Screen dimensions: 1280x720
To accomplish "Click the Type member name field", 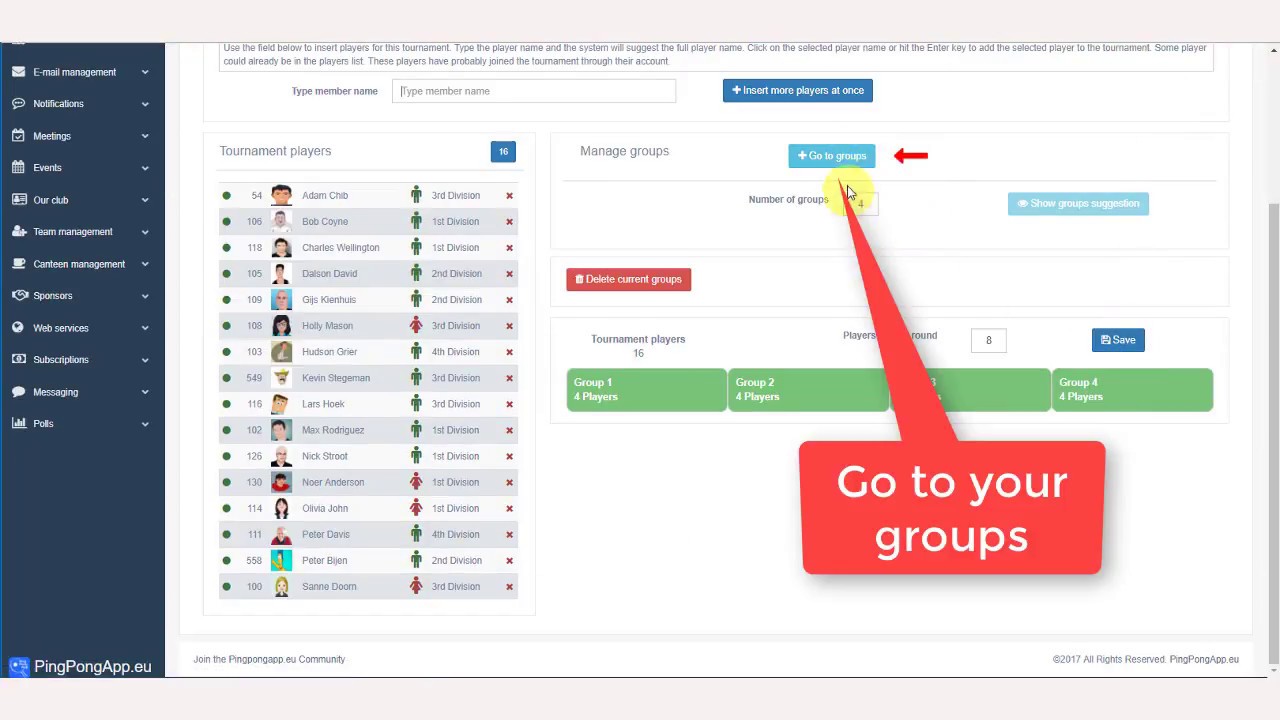I will 534,91.
